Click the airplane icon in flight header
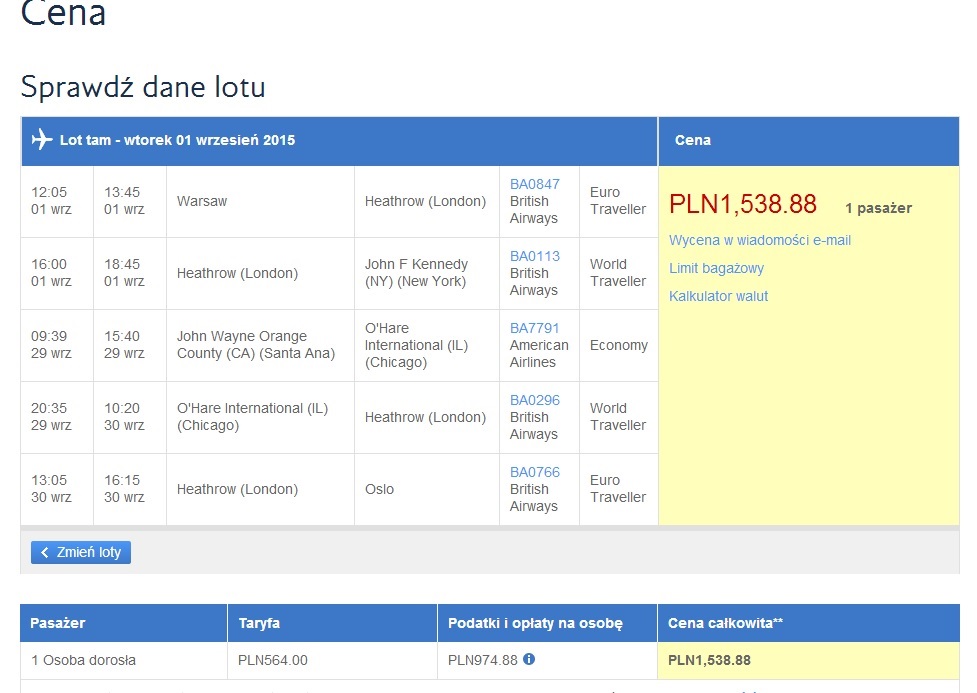 (x=42, y=139)
